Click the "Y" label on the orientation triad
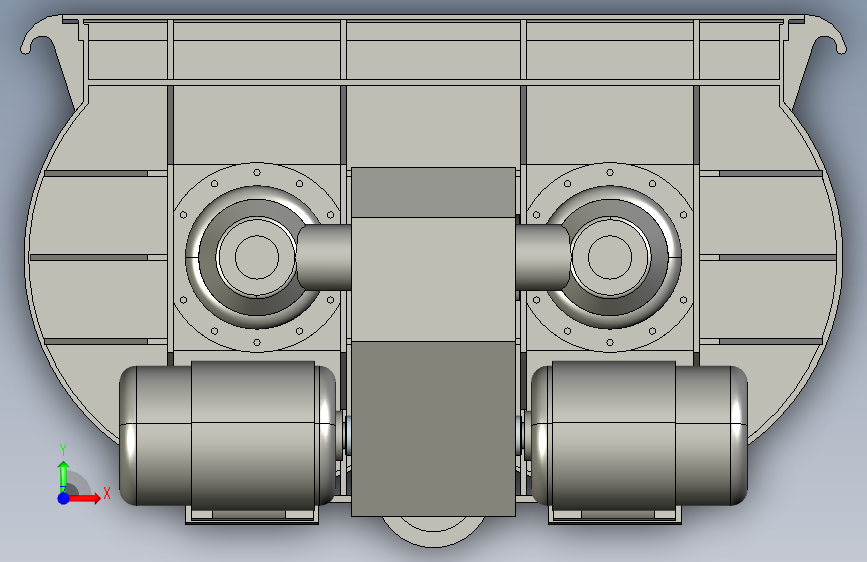 click(x=63, y=450)
